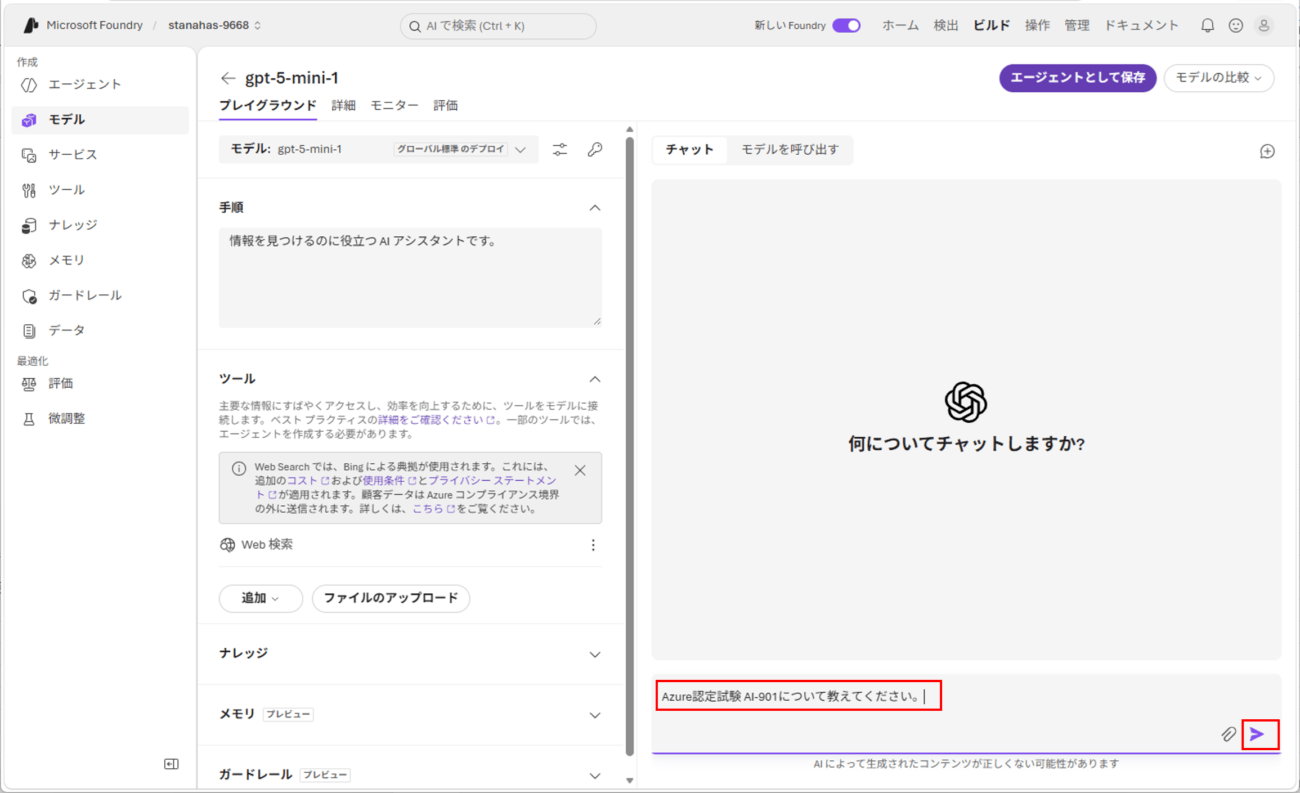This screenshot has width=1300, height=793.
Task: Click the scroll-down arrow of playground panel
Action: (x=630, y=780)
